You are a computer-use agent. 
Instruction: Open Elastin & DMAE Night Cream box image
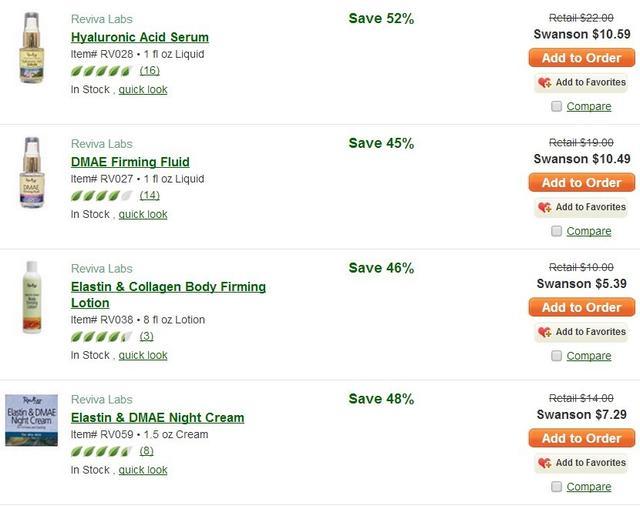(x=31, y=420)
